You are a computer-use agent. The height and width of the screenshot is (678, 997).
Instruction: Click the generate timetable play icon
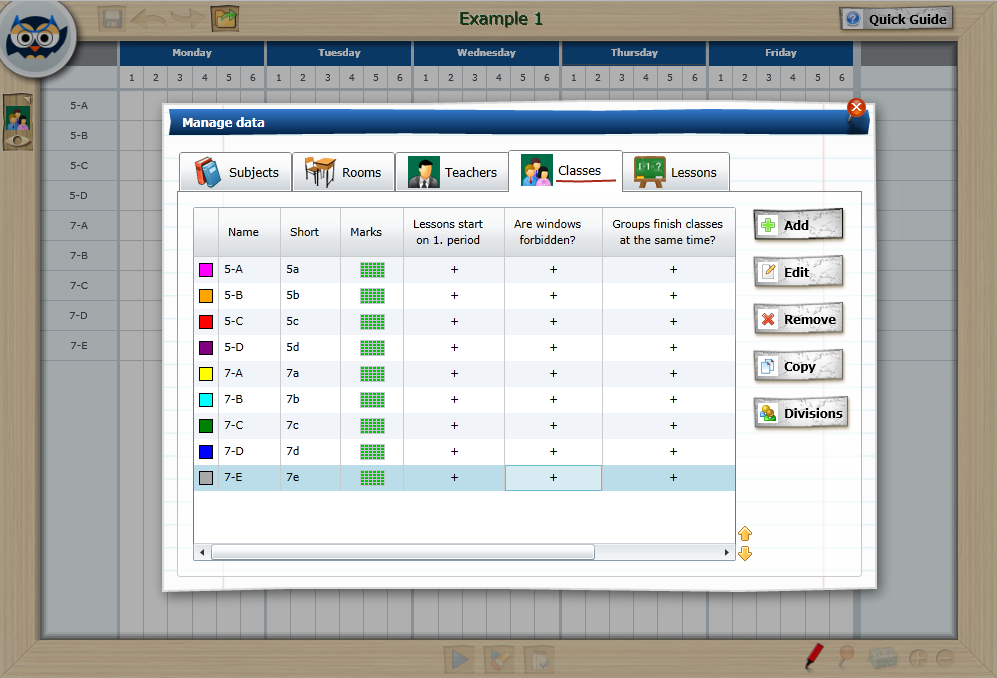tap(458, 660)
